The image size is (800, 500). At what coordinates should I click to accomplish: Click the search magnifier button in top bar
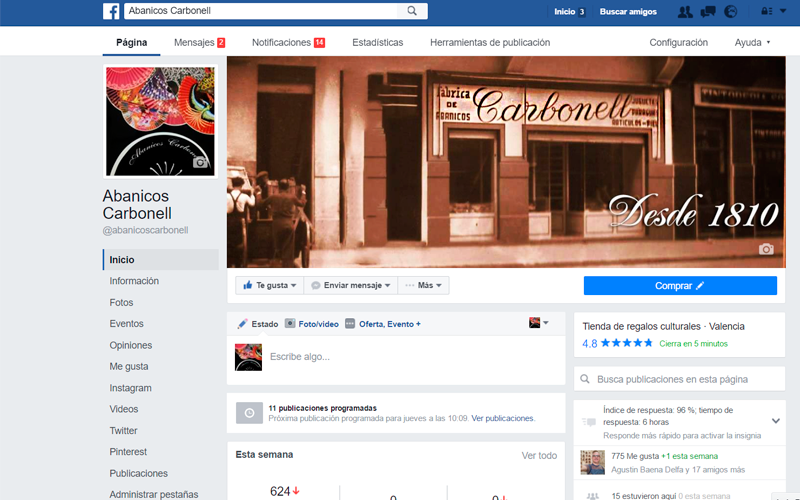412,11
